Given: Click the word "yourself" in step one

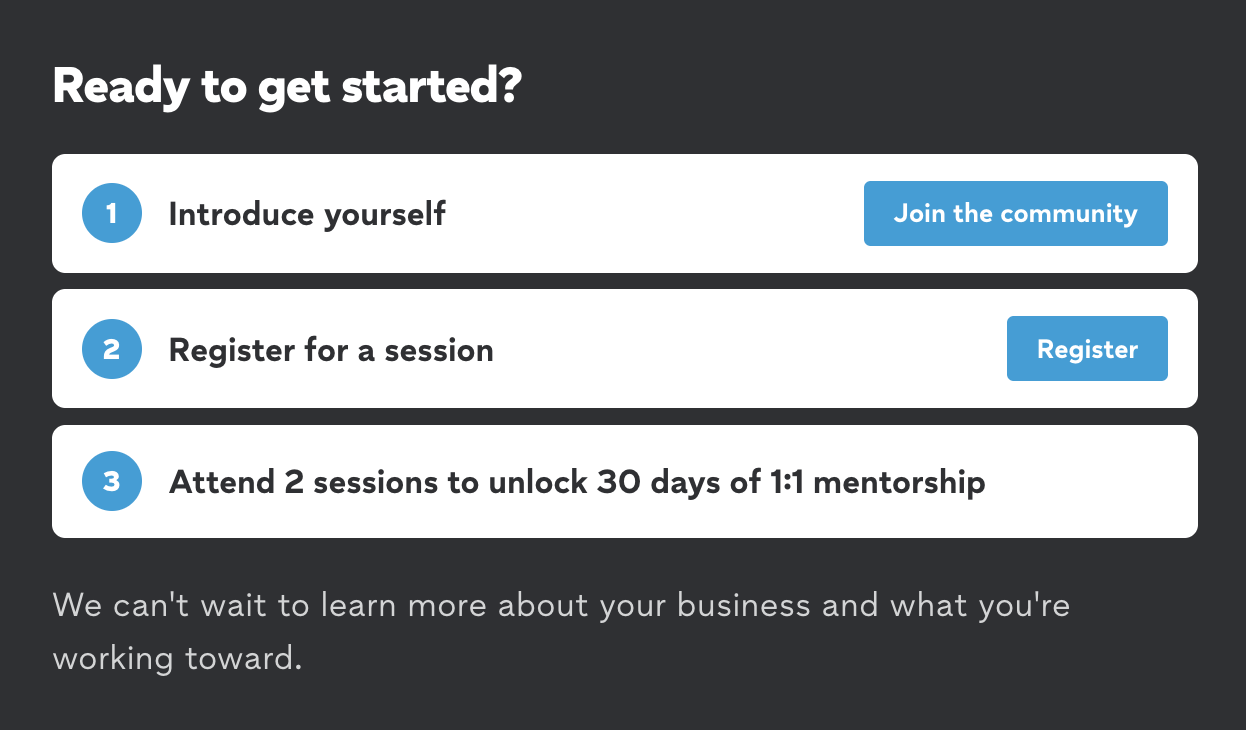Looking at the screenshot, I should (384, 215).
